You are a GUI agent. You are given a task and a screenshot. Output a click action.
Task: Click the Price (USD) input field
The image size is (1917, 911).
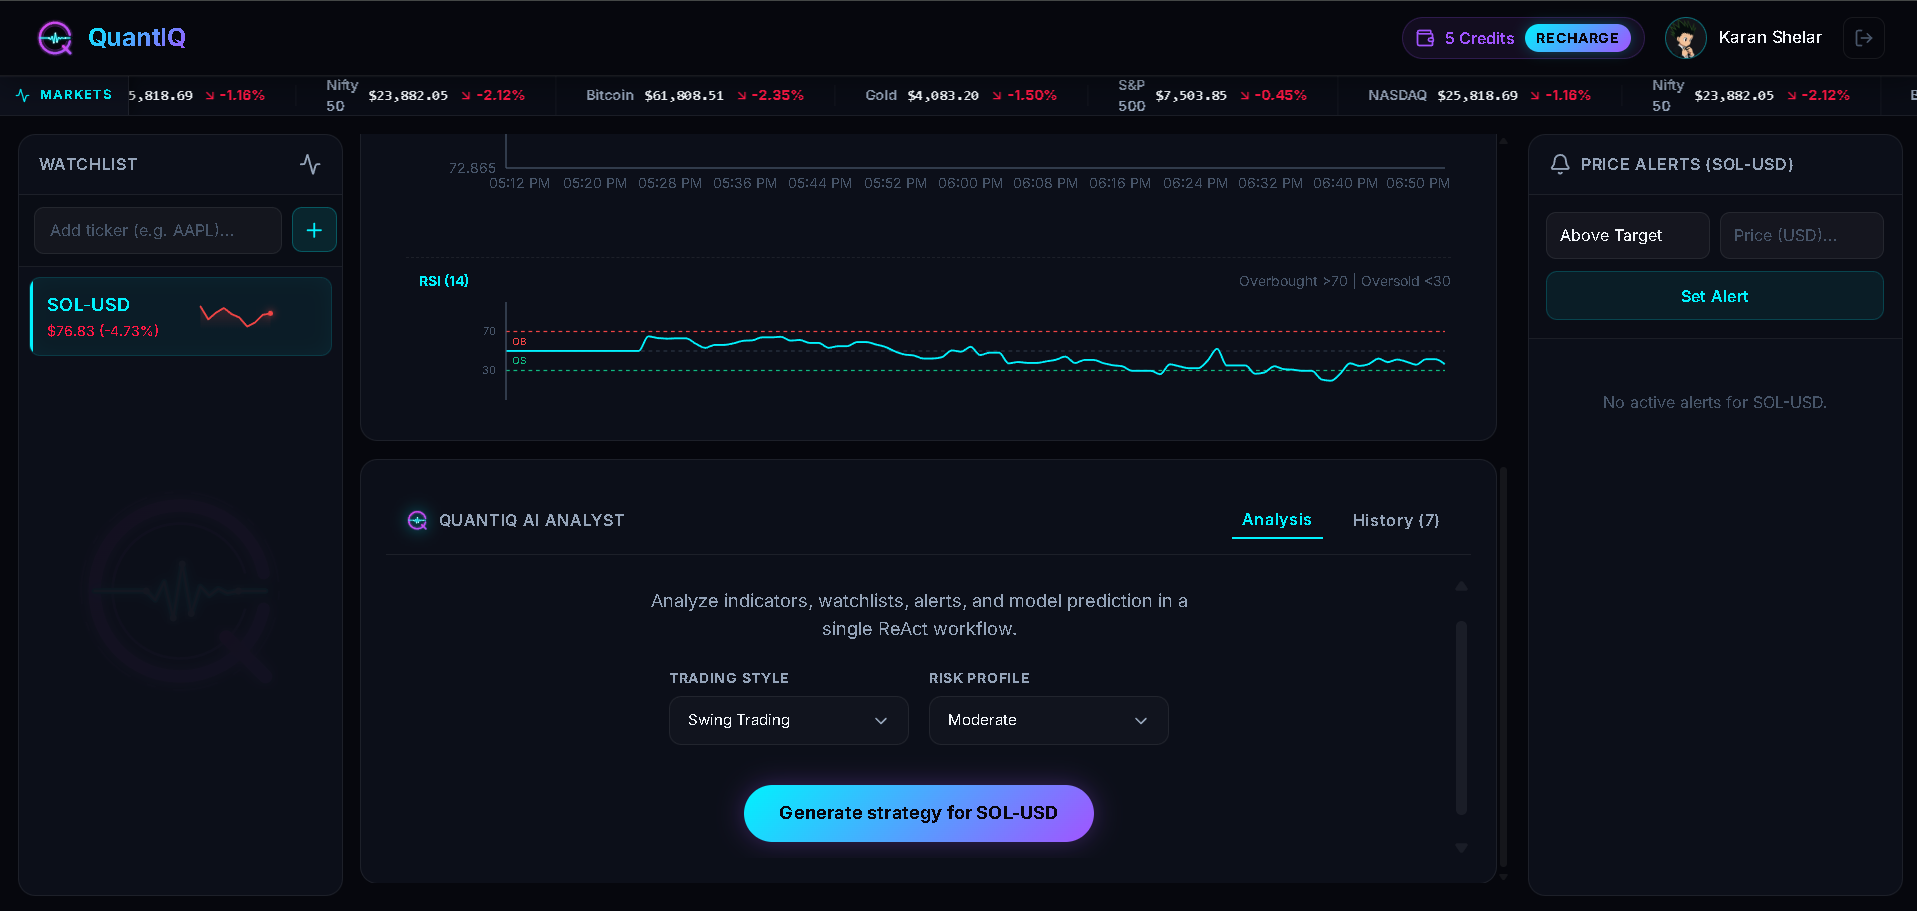pos(1801,235)
